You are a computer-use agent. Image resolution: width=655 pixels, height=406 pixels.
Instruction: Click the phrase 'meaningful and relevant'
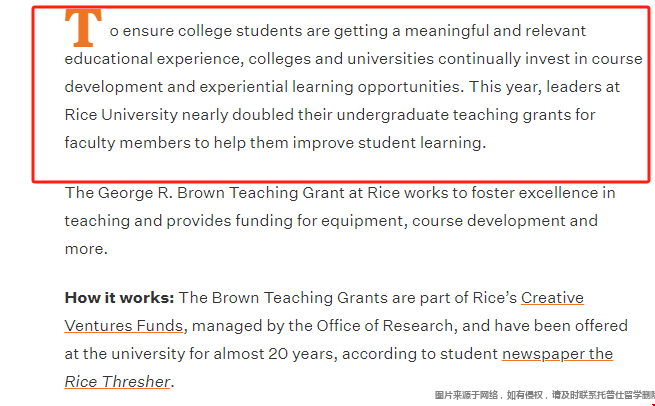pos(495,31)
